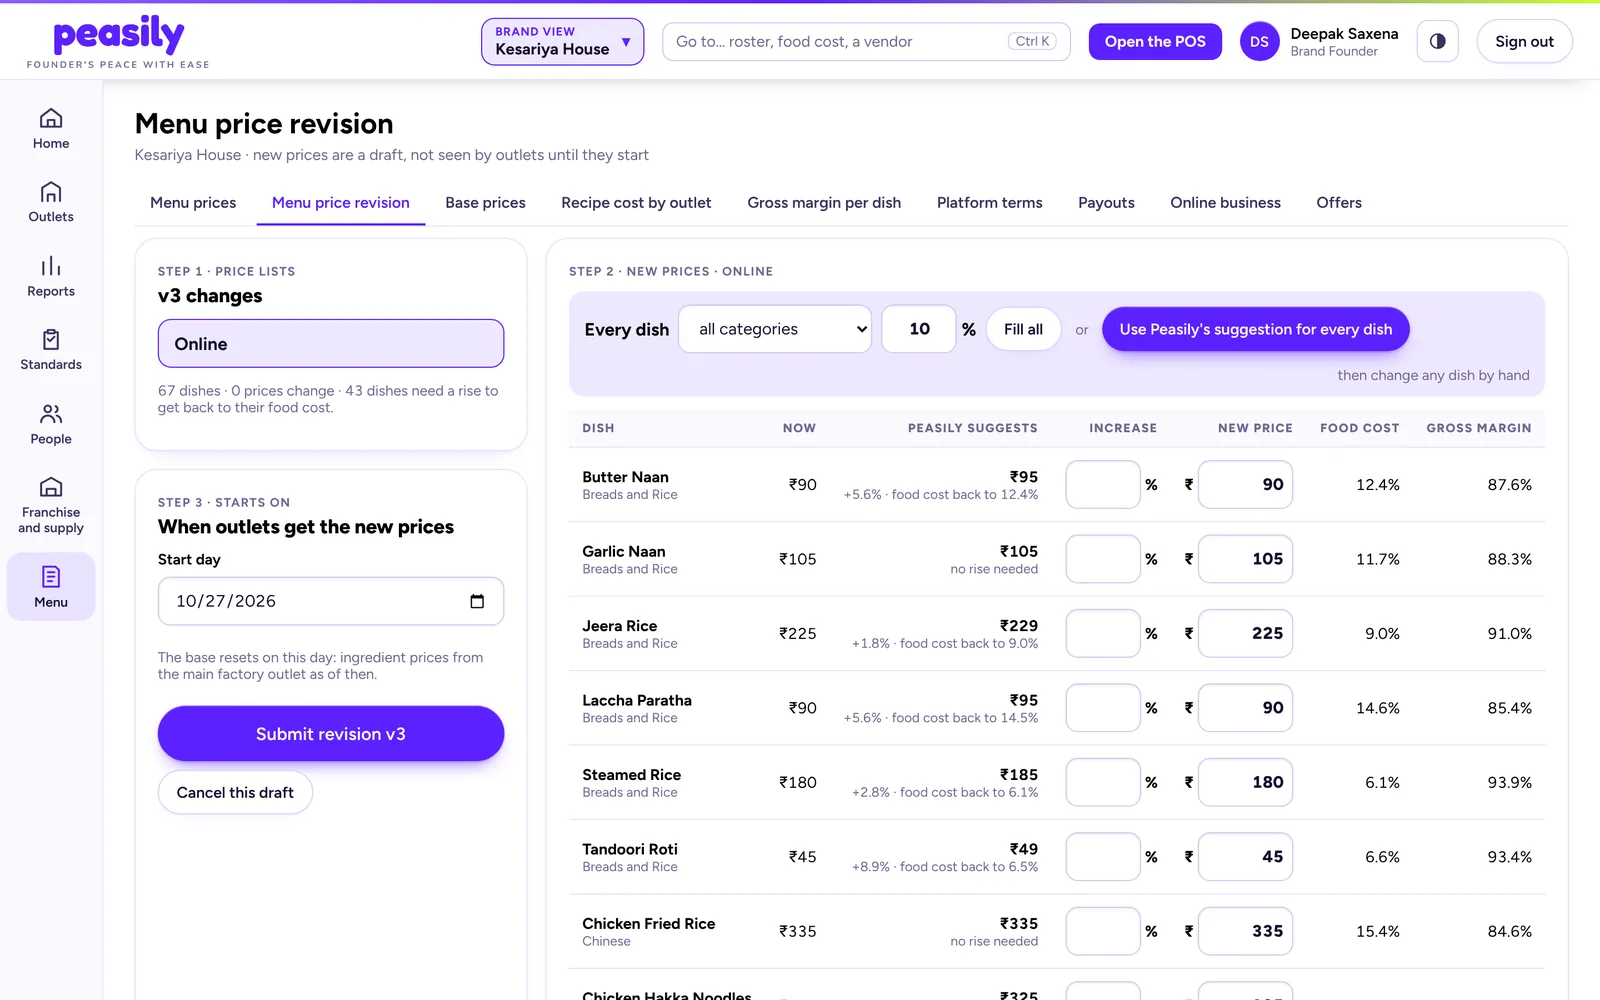Focus the Go to search field
The width and height of the screenshot is (1600, 1000).
[x=866, y=41]
